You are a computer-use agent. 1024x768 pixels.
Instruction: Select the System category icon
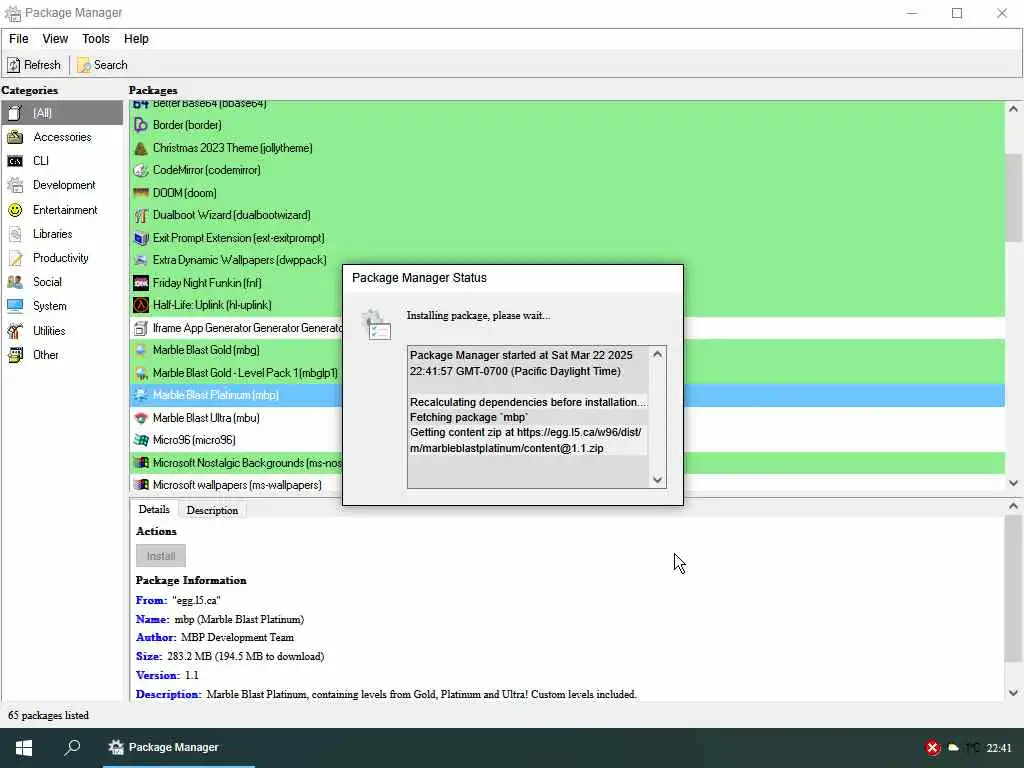tap(15, 306)
